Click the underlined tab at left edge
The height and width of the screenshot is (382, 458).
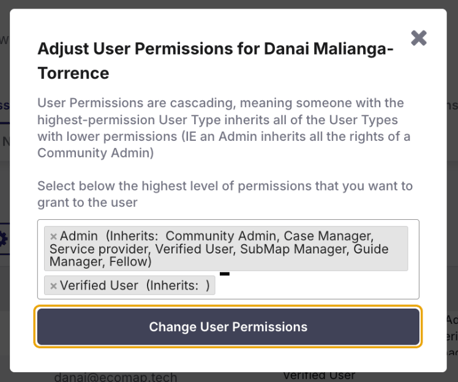[x=4, y=107]
